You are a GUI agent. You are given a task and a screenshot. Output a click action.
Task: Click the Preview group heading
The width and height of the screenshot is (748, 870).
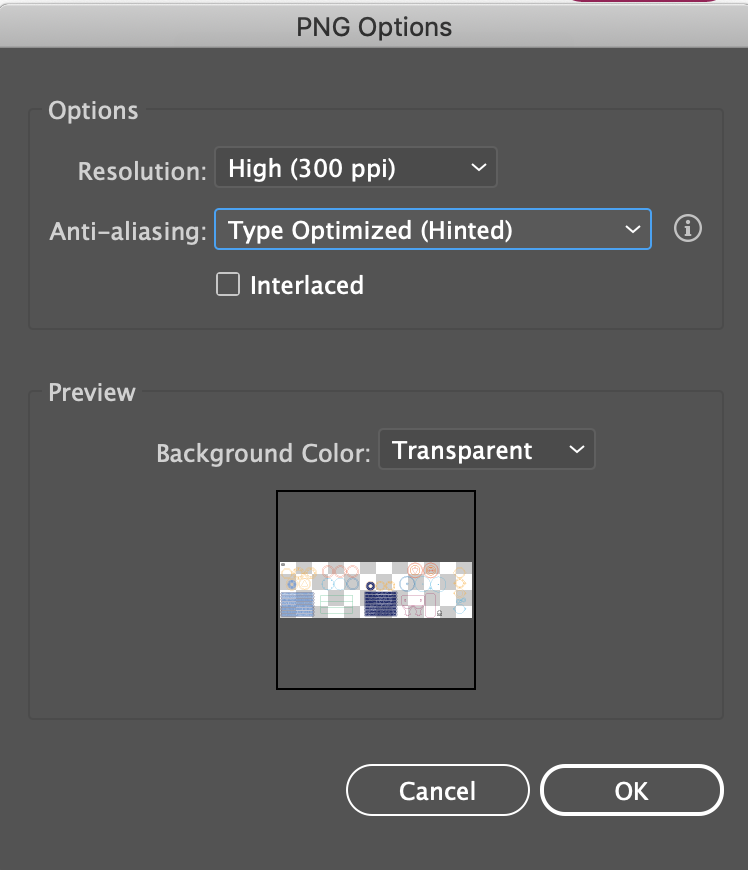tap(92, 392)
